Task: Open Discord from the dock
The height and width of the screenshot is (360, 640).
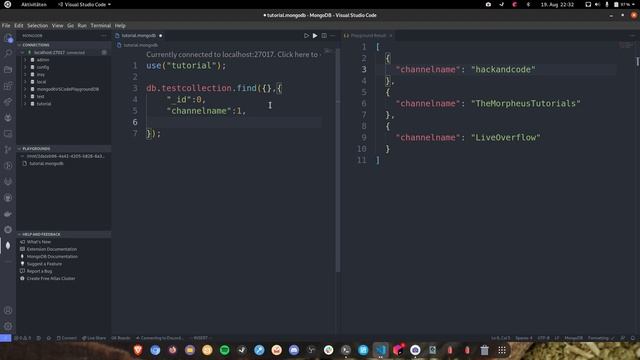Action: pos(294,350)
